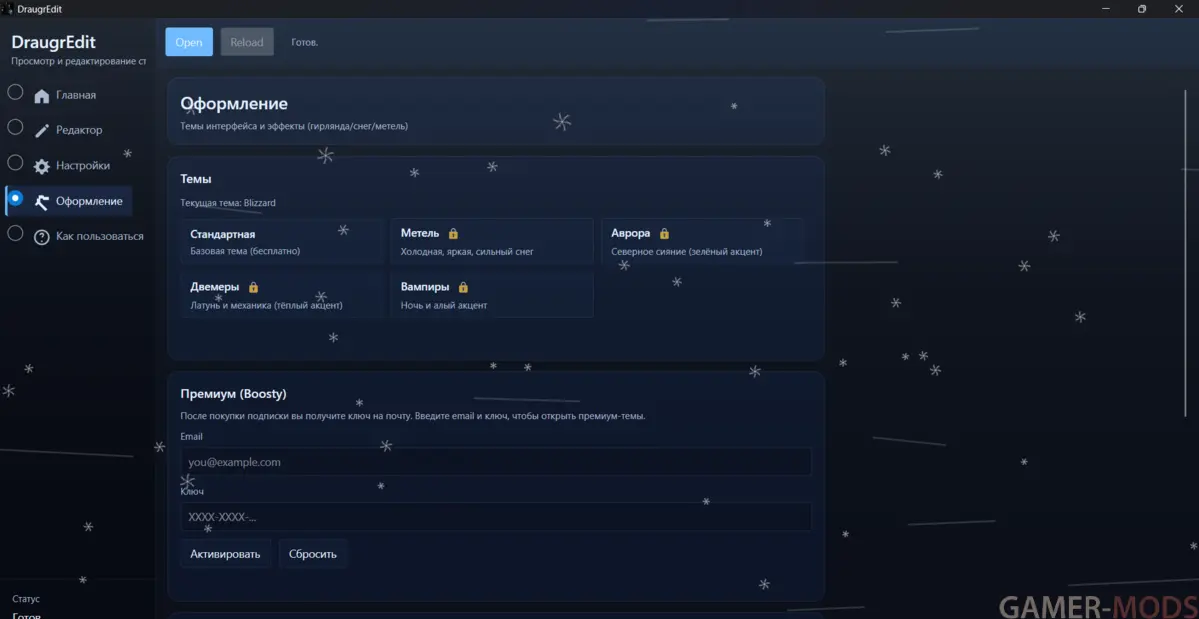Click the Ключ license key field
The height and width of the screenshot is (619, 1199).
tap(496, 517)
